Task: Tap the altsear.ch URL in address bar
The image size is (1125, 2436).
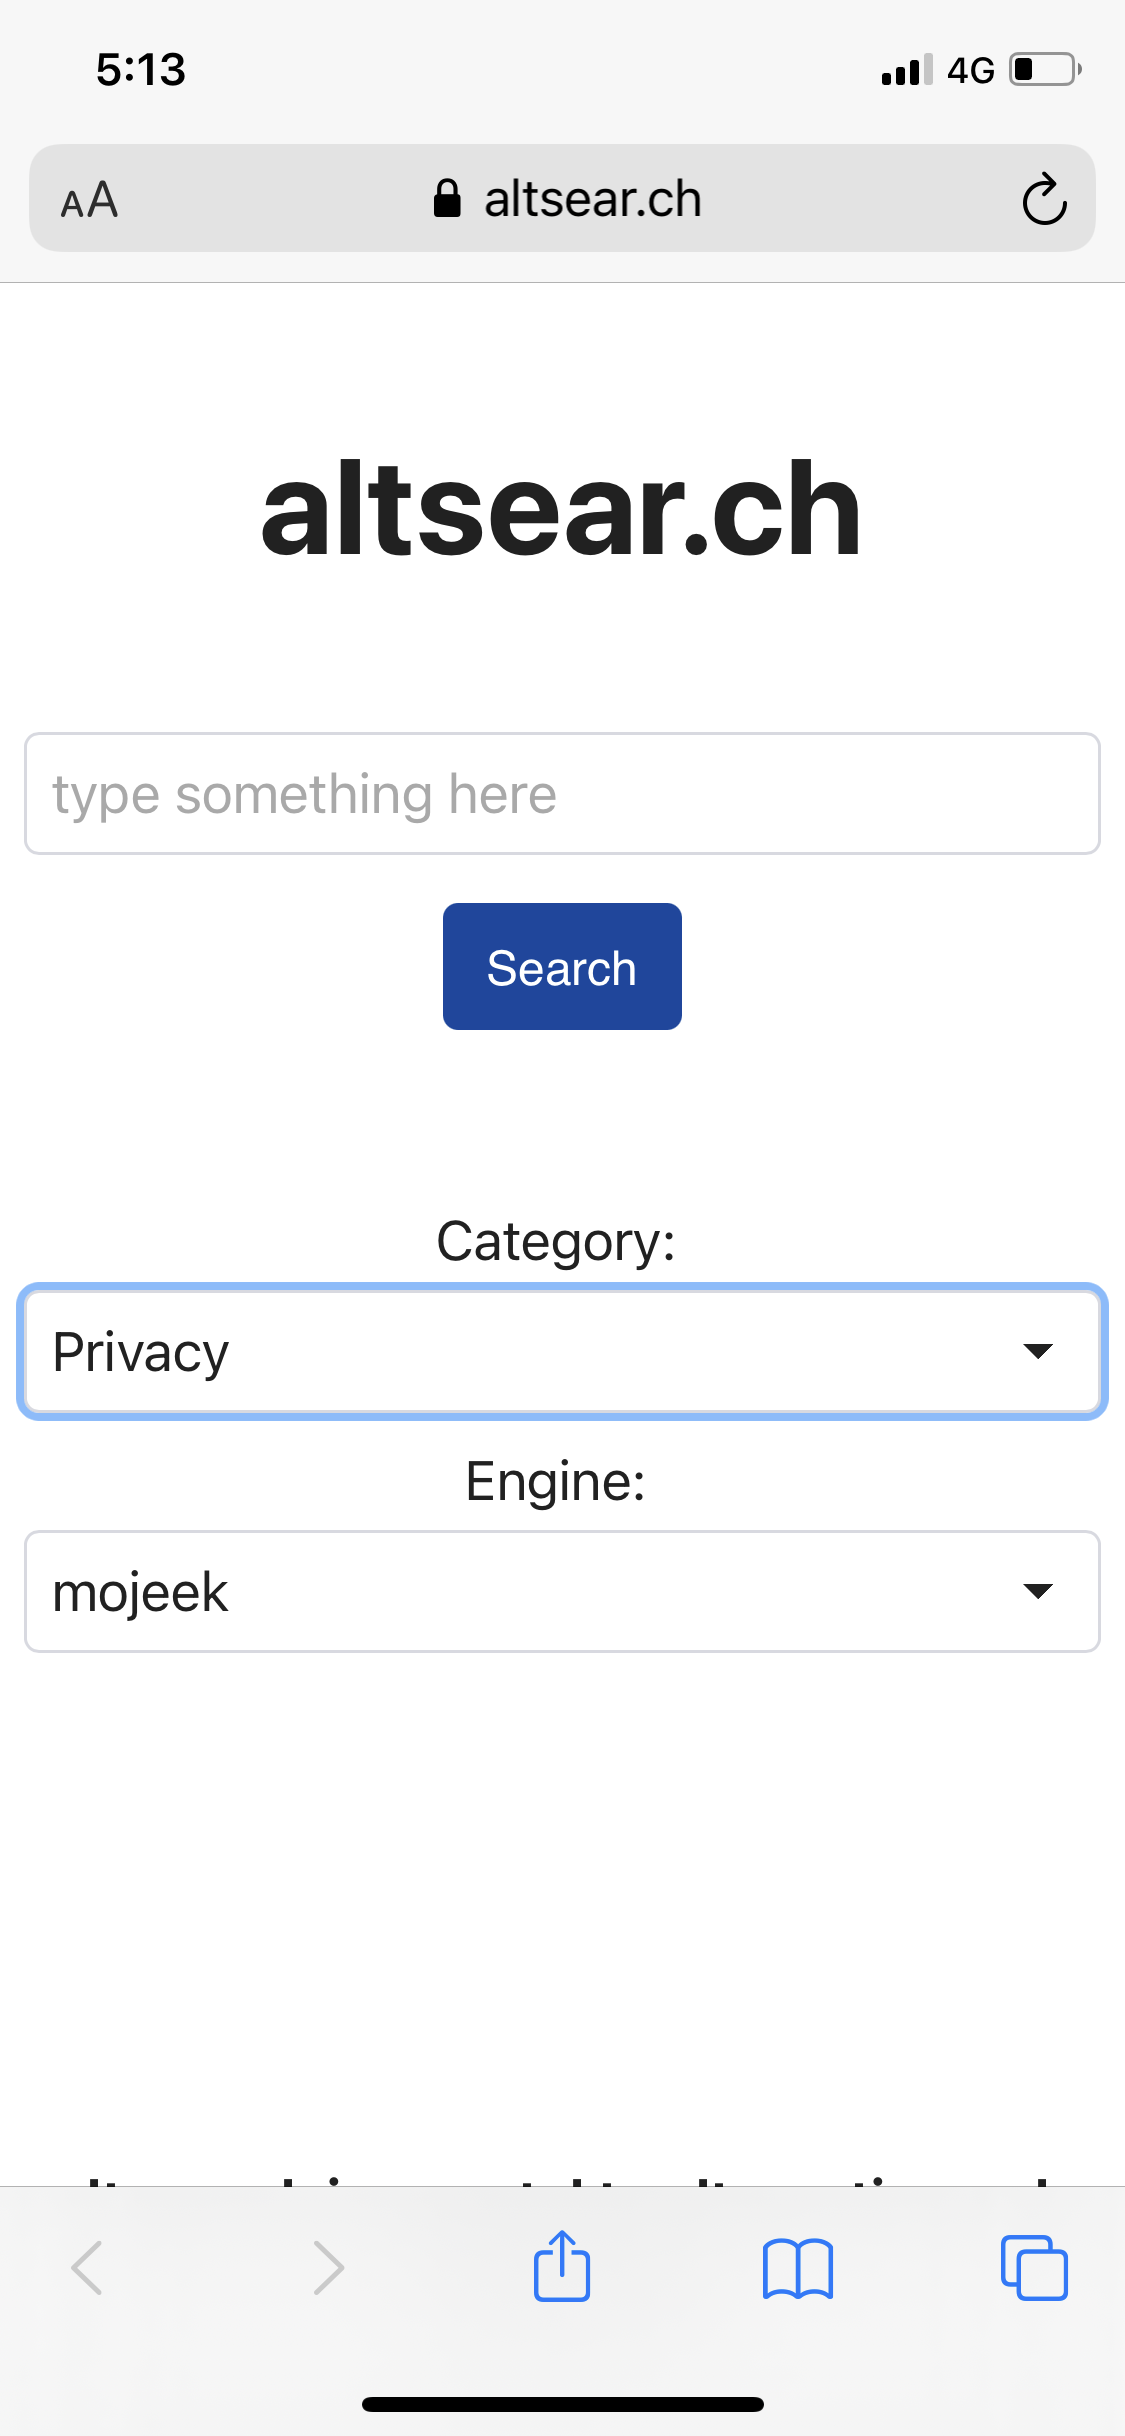Action: (x=592, y=199)
